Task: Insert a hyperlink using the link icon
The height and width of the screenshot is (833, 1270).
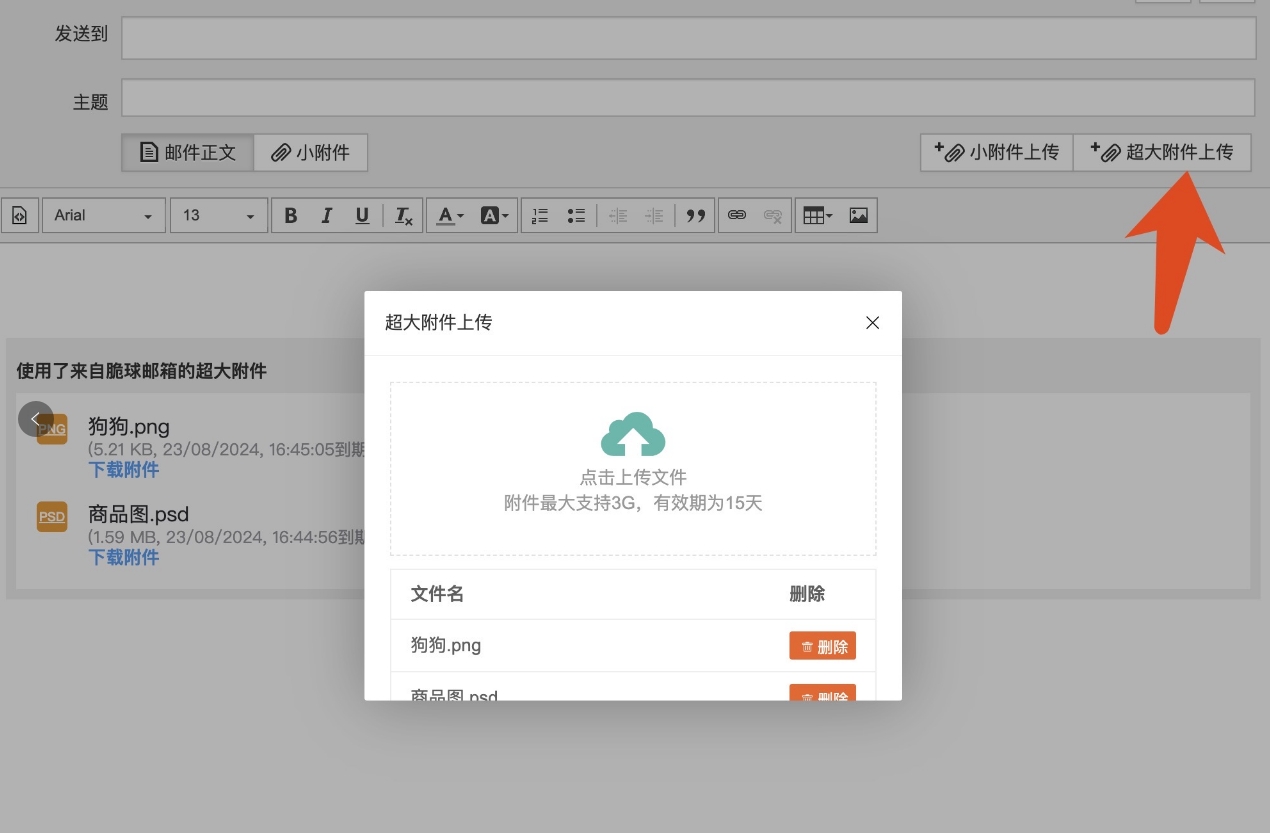Action: tap(735, 214)
